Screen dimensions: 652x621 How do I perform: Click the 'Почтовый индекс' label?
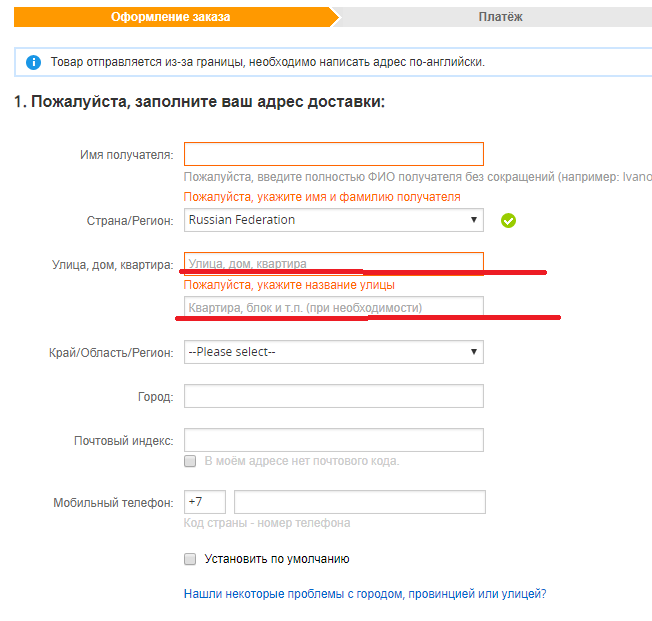pos(123,441)
